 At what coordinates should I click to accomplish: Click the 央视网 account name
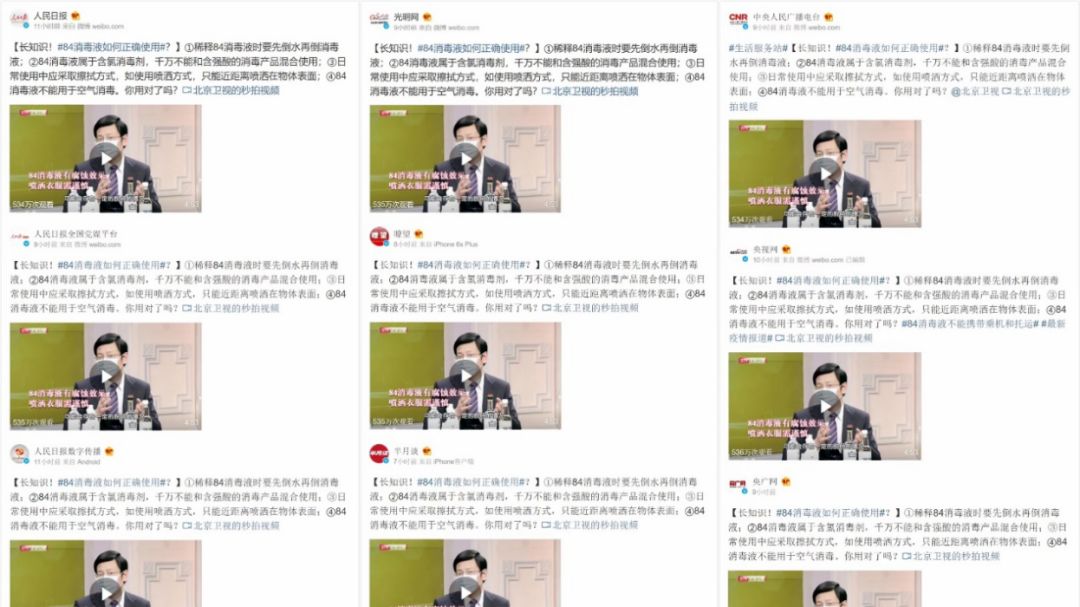pos(765,249)
